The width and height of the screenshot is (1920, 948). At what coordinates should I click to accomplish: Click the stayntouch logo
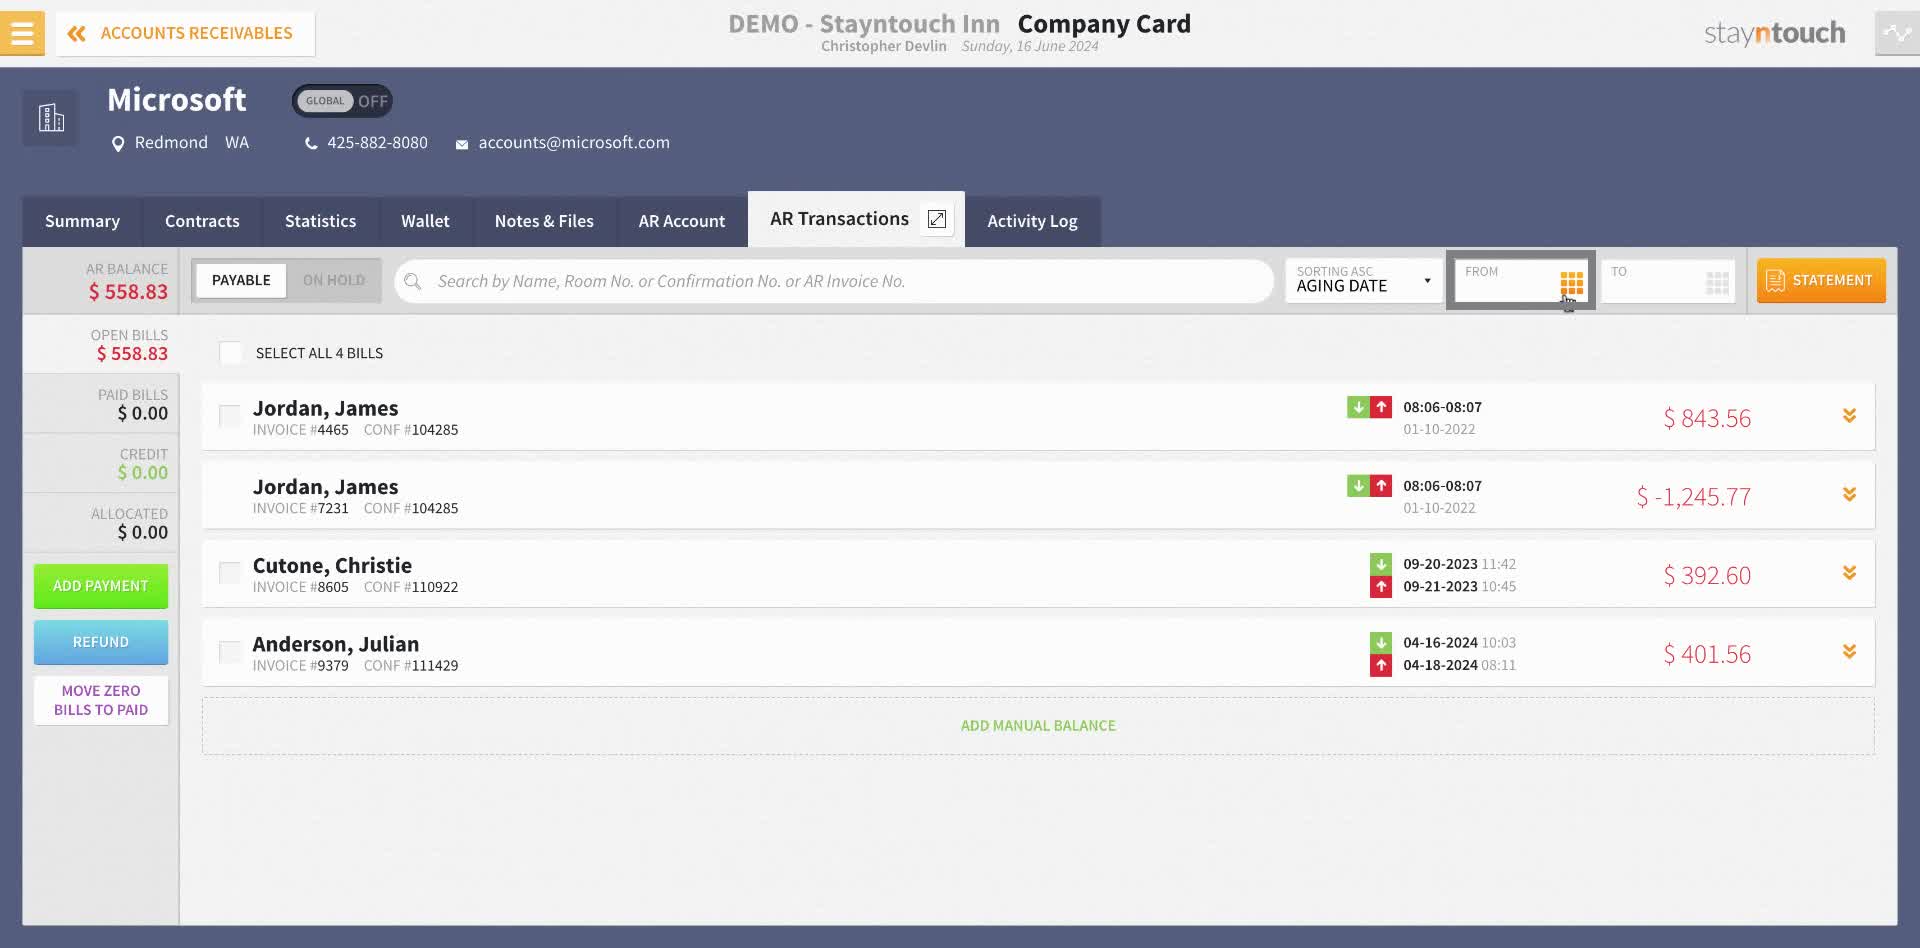point(1775,33)
